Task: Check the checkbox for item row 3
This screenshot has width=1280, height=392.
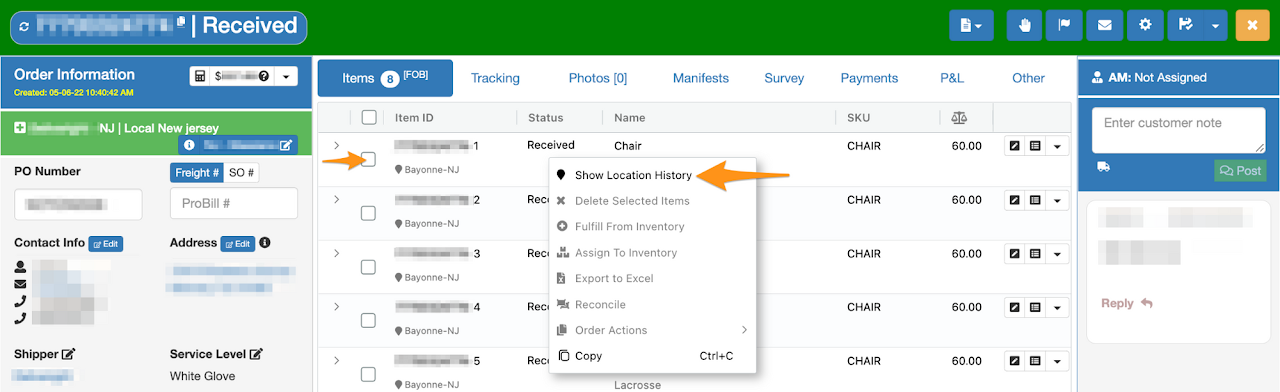Action: pos(368,267)
